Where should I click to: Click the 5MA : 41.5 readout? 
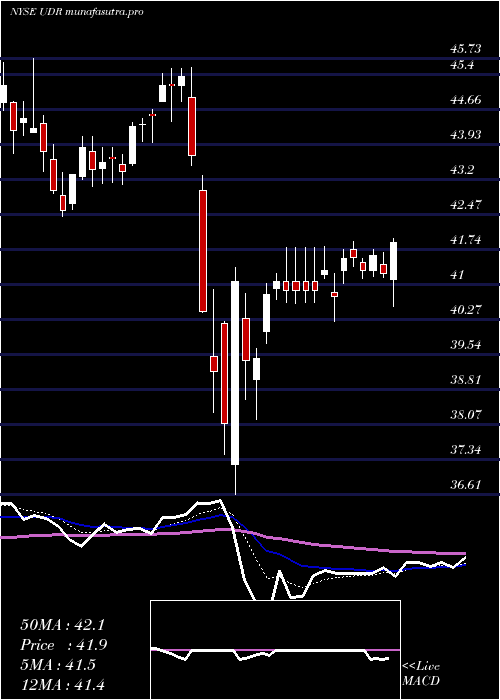tap(58, 665)
